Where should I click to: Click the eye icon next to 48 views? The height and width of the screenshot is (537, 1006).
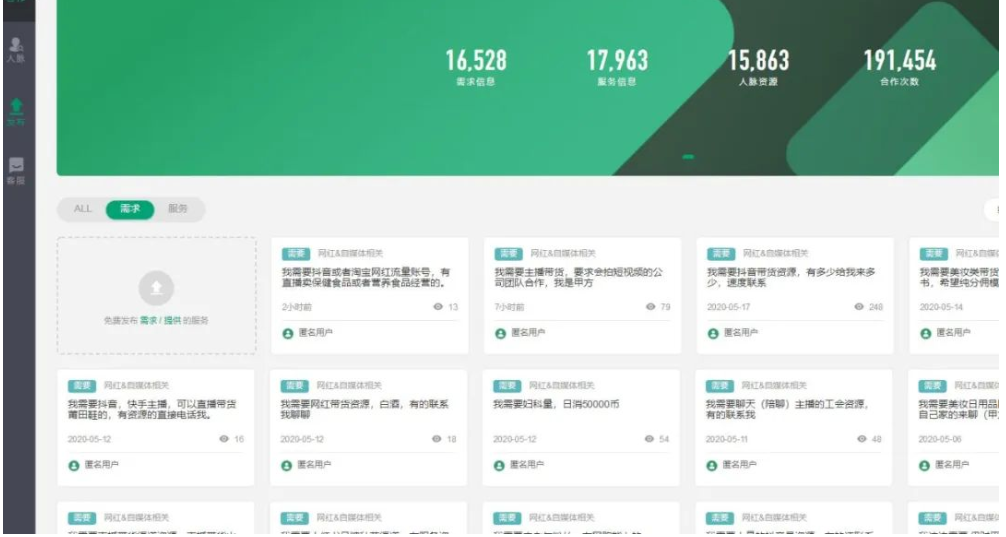point(862,439)
